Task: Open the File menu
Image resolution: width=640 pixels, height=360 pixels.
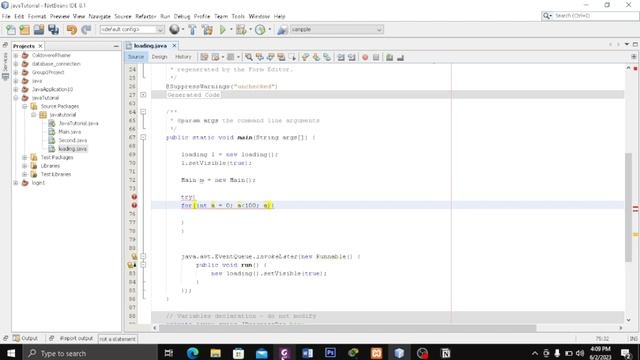Action: tap(6, 16)
